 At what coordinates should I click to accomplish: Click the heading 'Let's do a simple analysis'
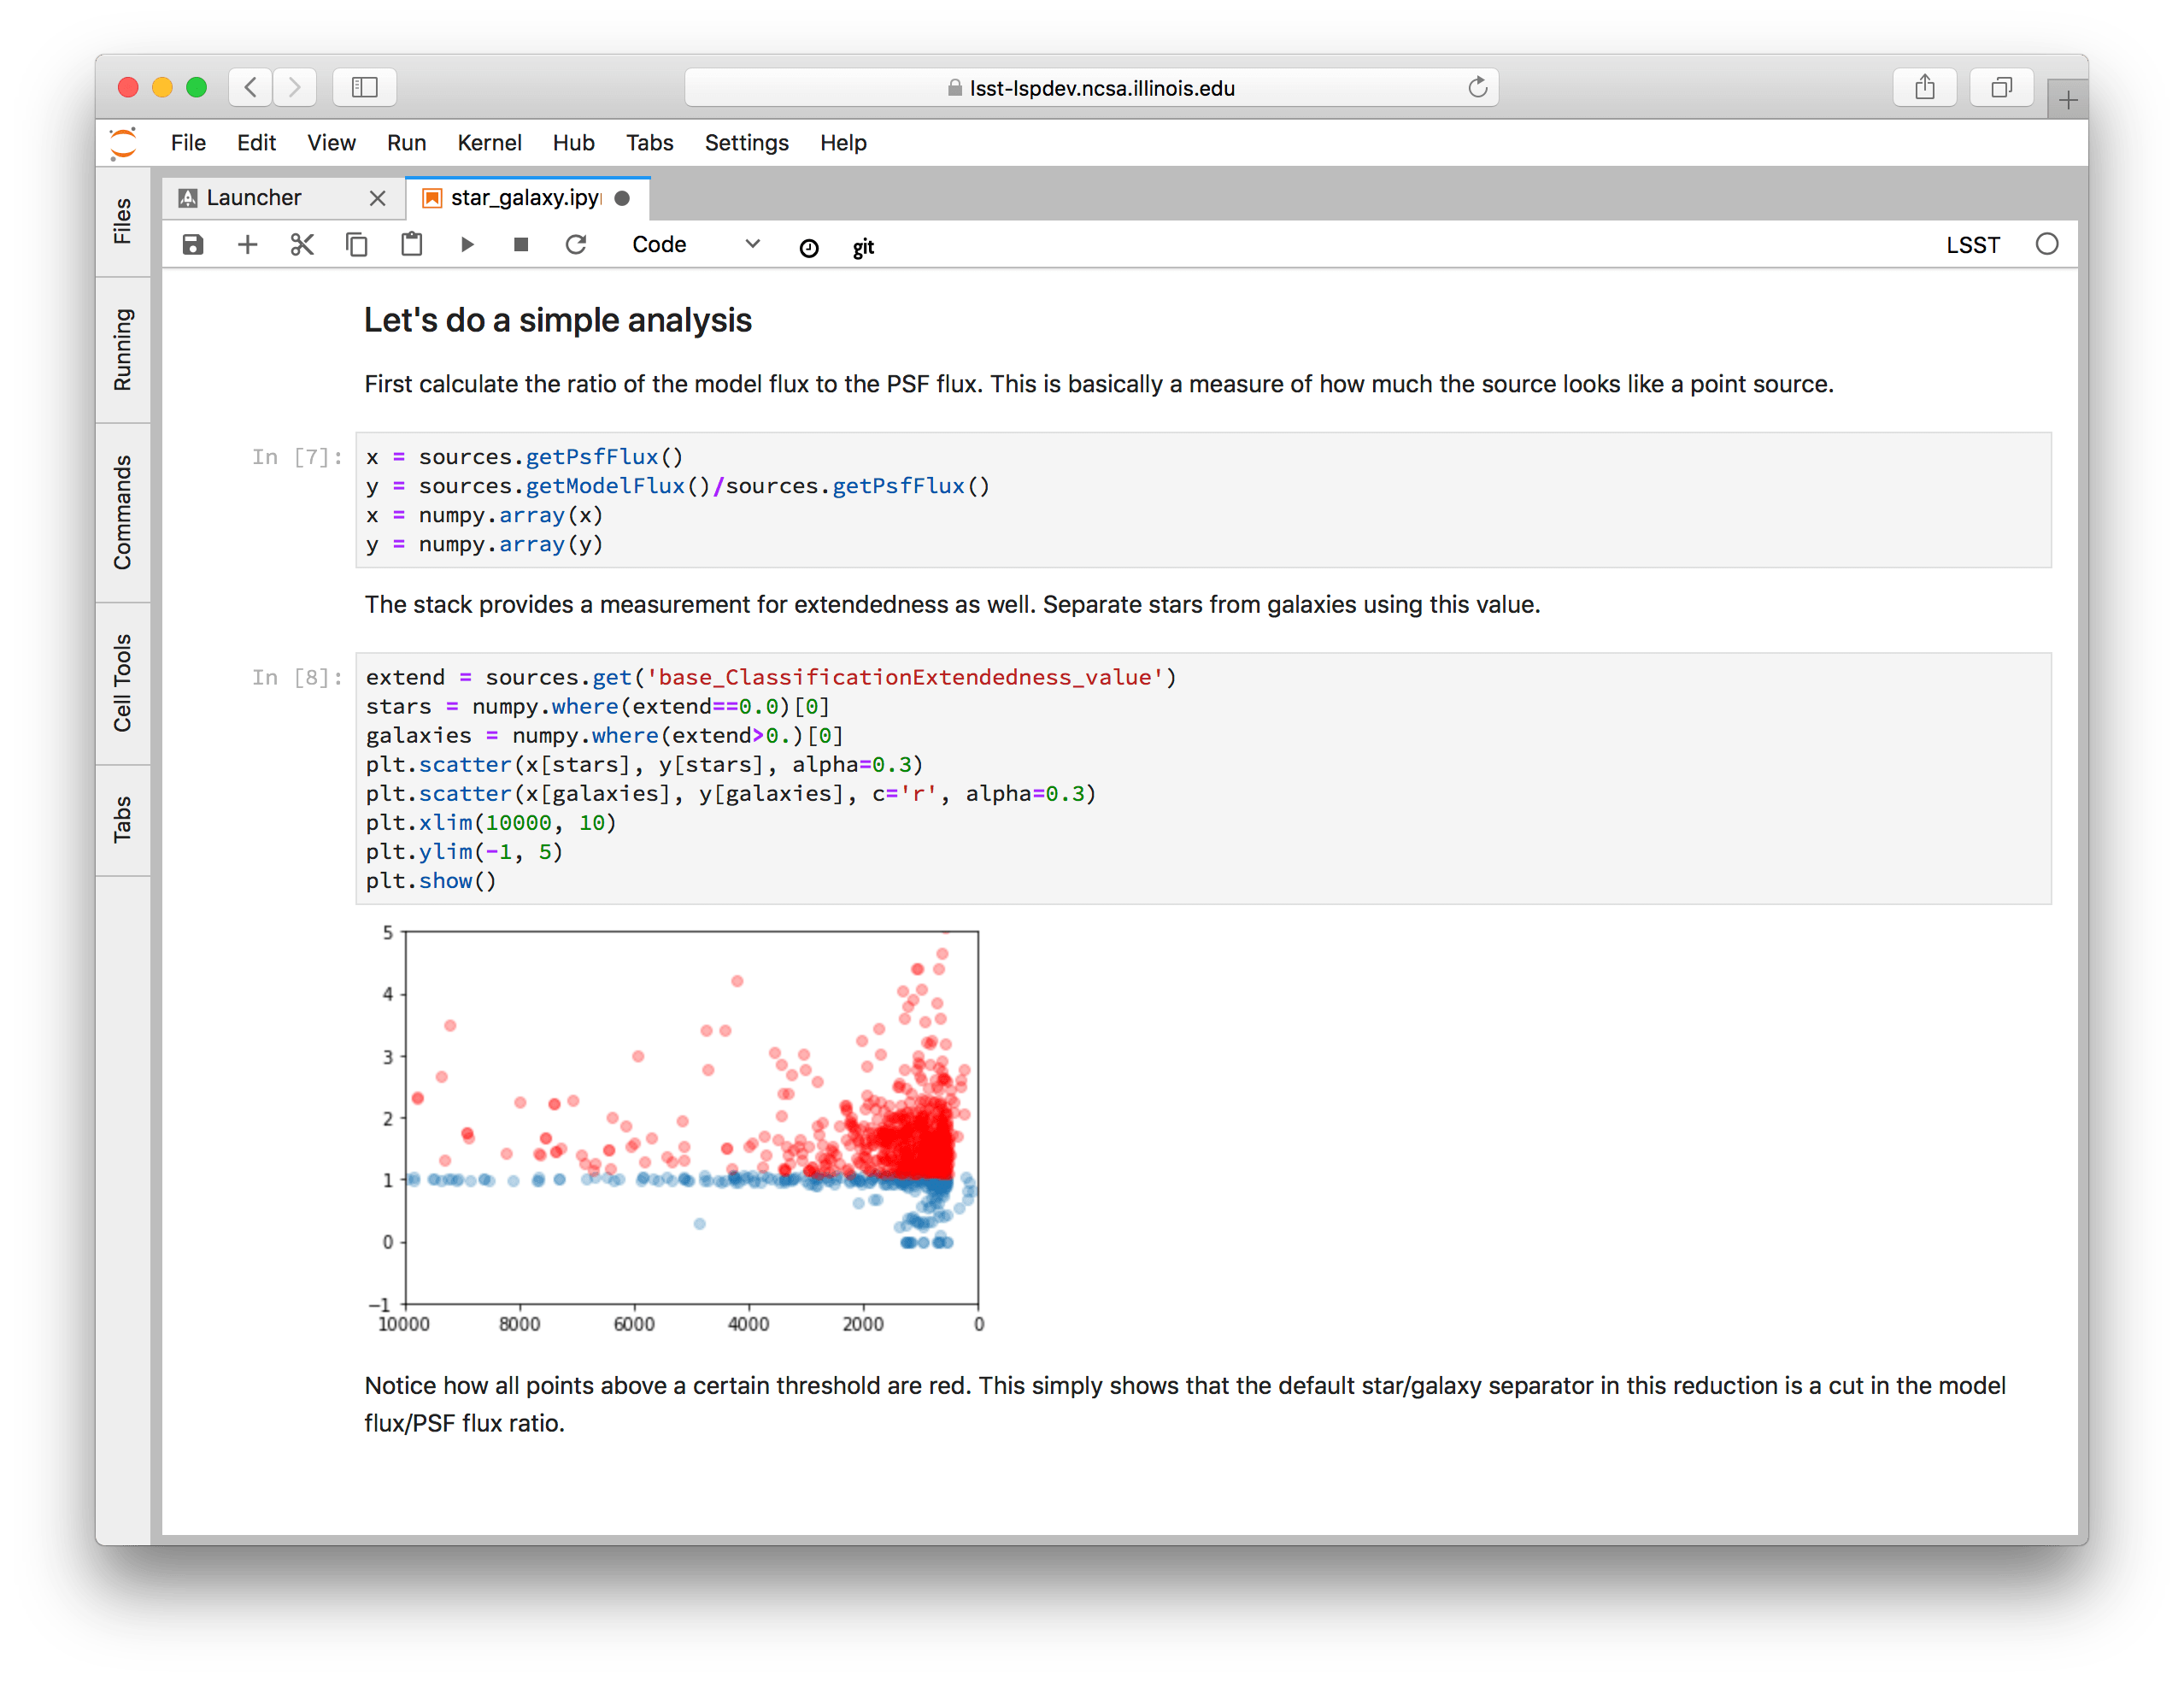coord(557,320)
